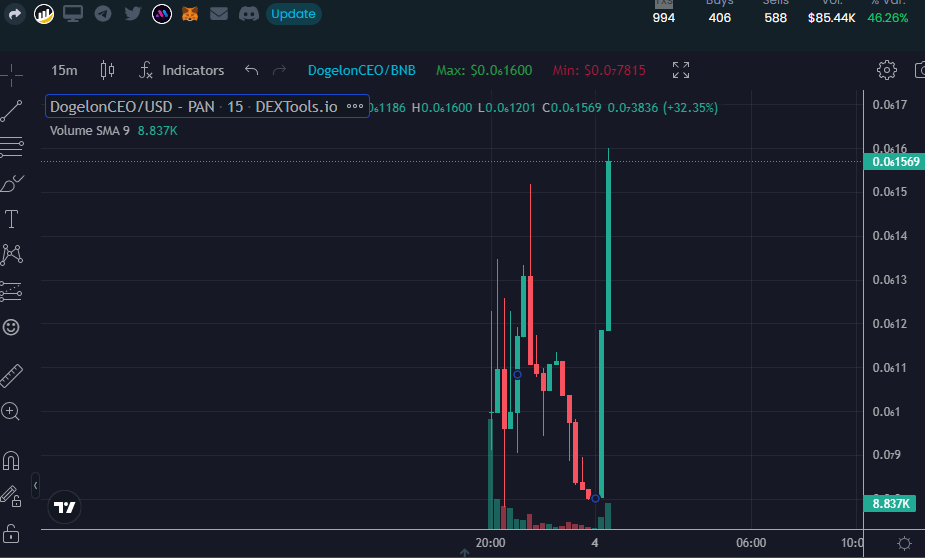Open the Indicators menu
Screen dimensions: 925x558
point(182,70)
